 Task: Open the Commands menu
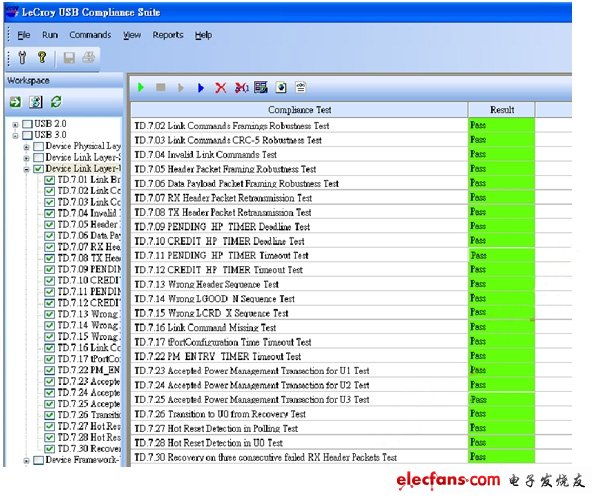(90, 35)
